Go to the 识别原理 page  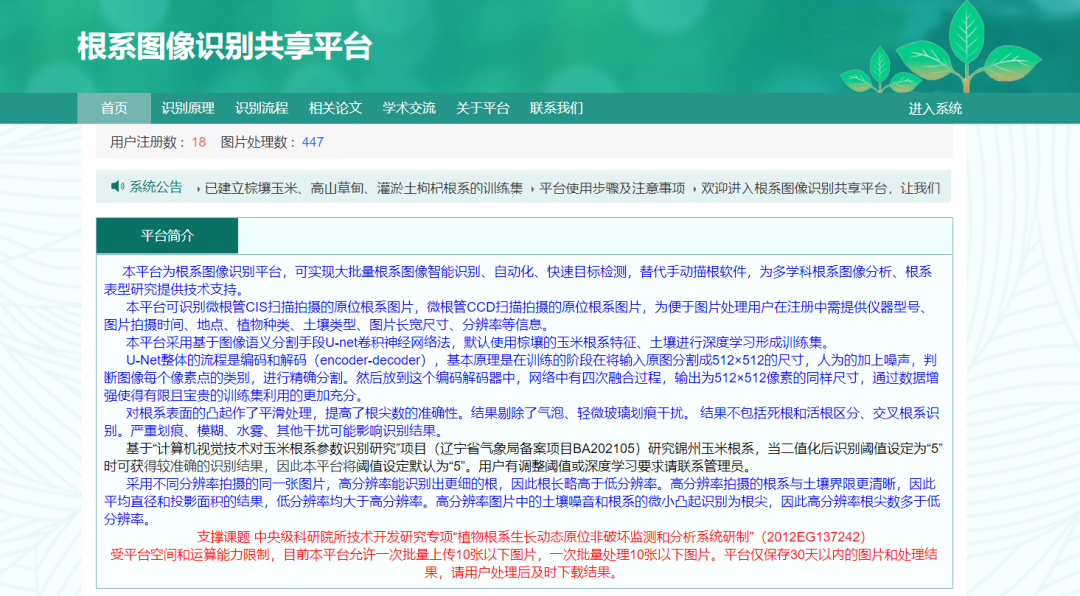point(188,109)
